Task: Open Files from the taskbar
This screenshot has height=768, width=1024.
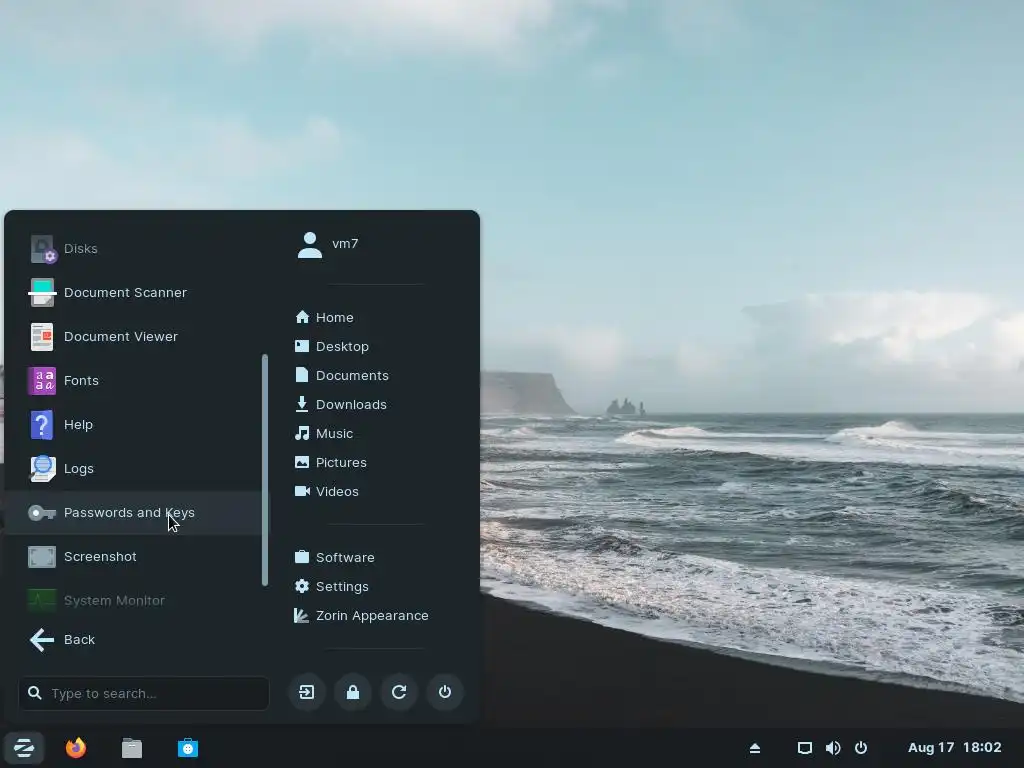Action: 132,748
